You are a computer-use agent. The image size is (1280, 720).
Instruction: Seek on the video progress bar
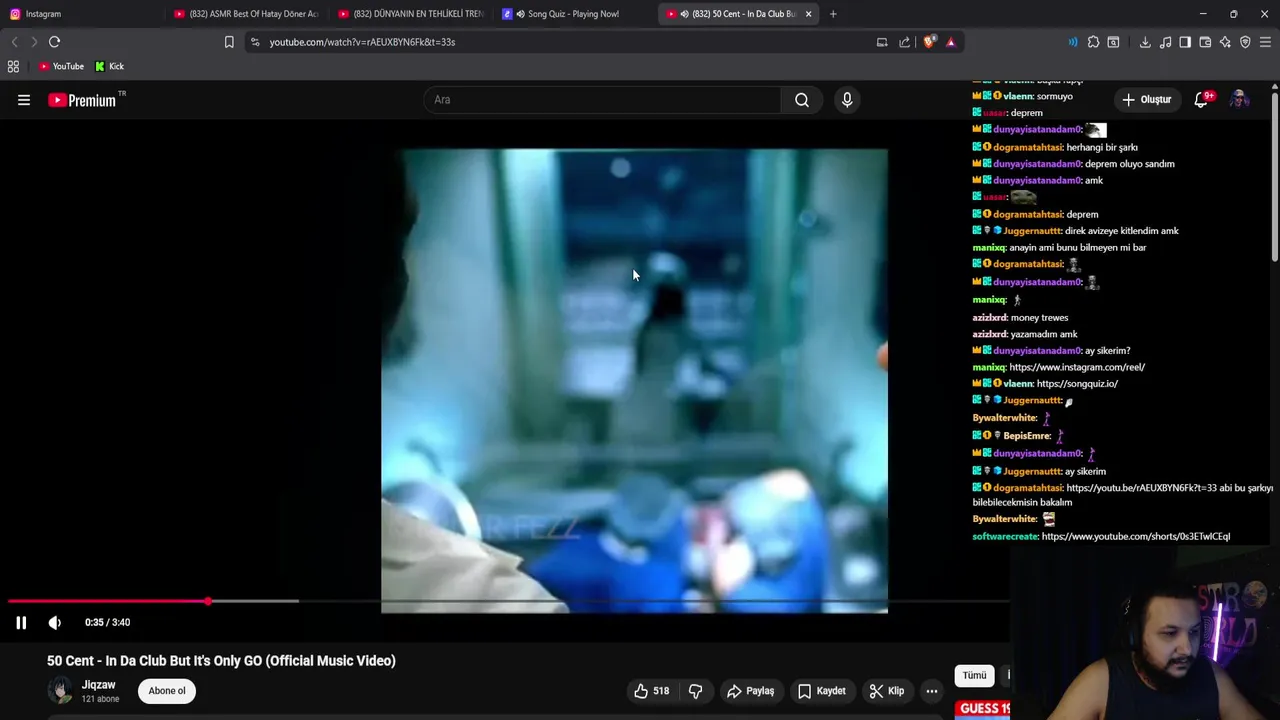click(x=508, y=601)
